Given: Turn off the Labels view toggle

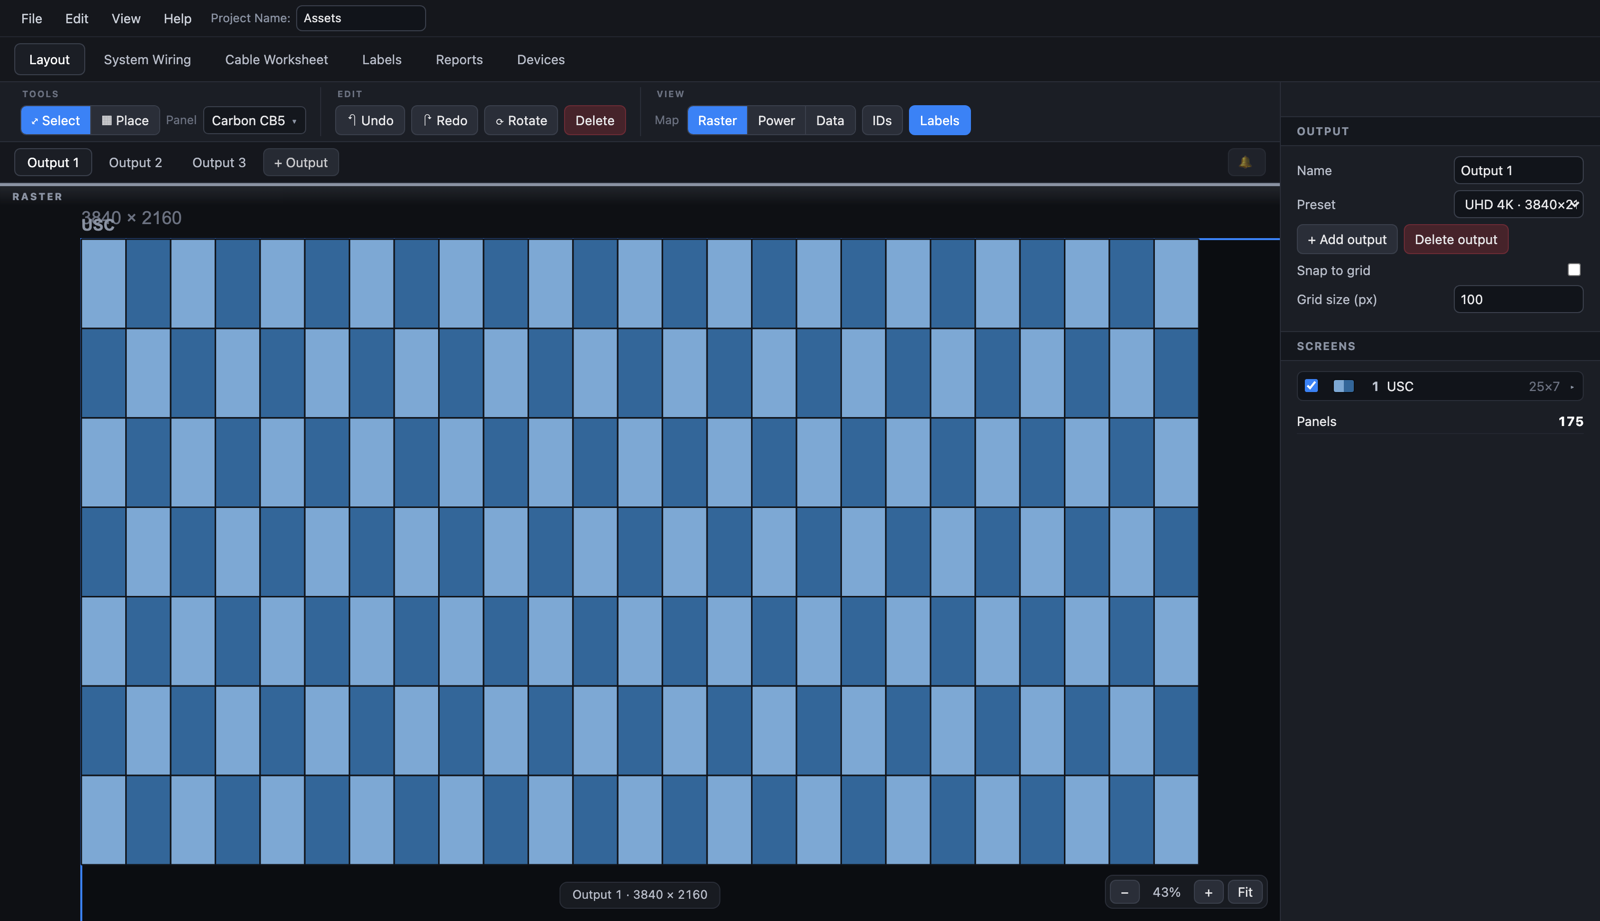Looking at the screenshot, I should pyautogui.click(x=939, y=120).
